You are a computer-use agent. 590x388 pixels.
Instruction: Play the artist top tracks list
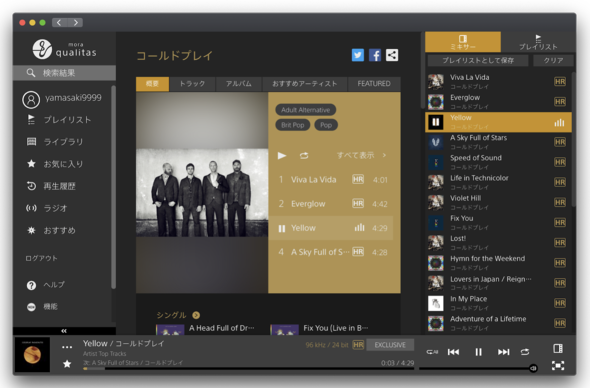[x=281, y=155]
